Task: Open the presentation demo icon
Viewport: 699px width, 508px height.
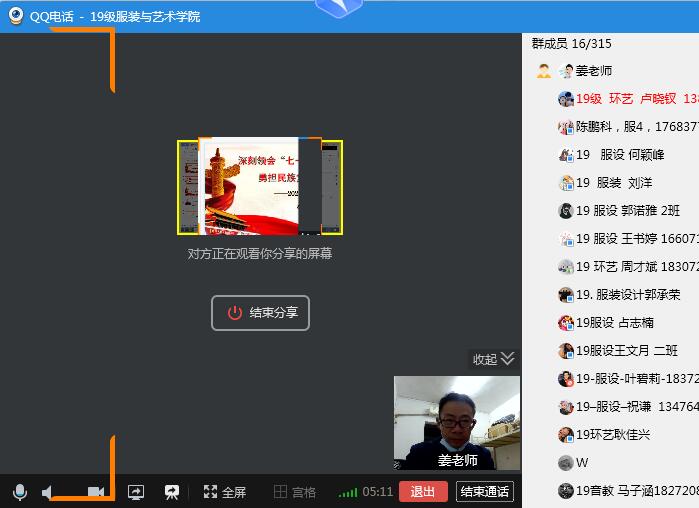Action: point(172,492)
